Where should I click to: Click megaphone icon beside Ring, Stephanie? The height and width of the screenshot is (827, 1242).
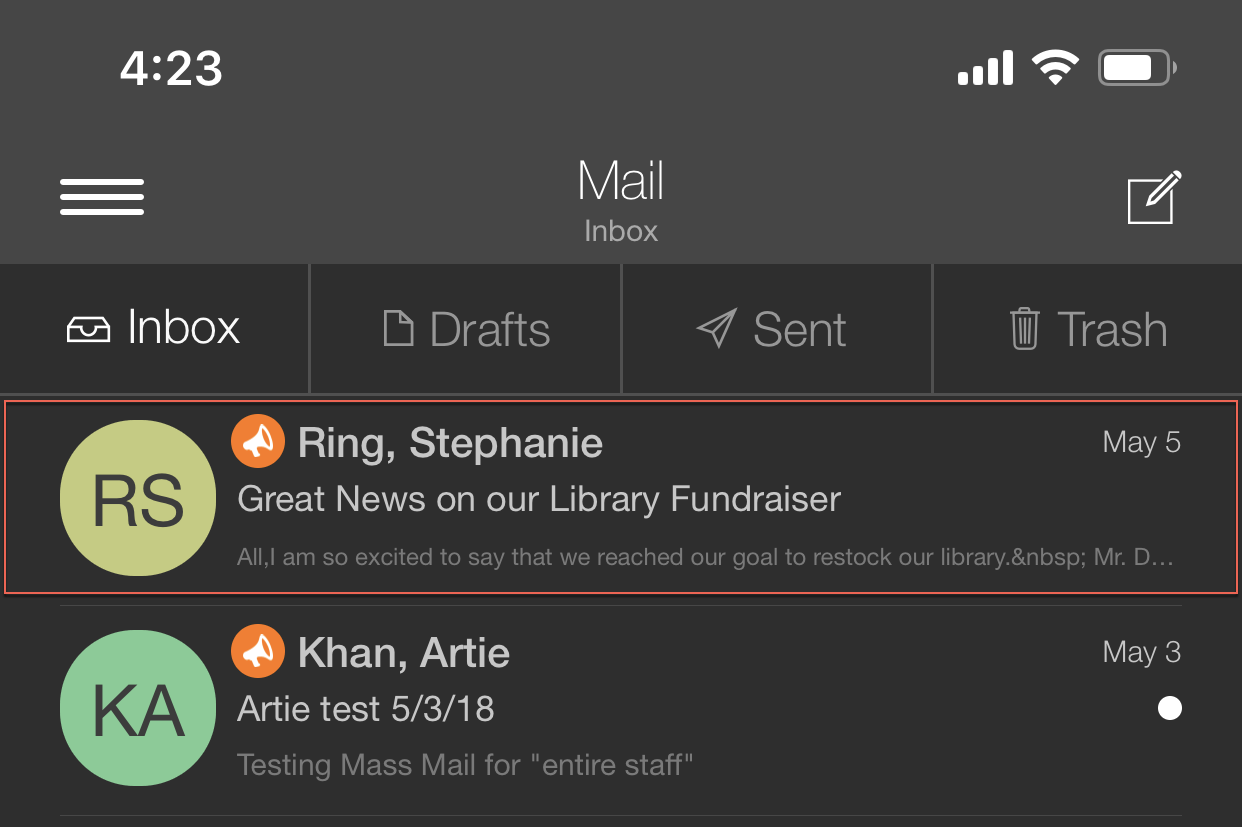[258, 441]
